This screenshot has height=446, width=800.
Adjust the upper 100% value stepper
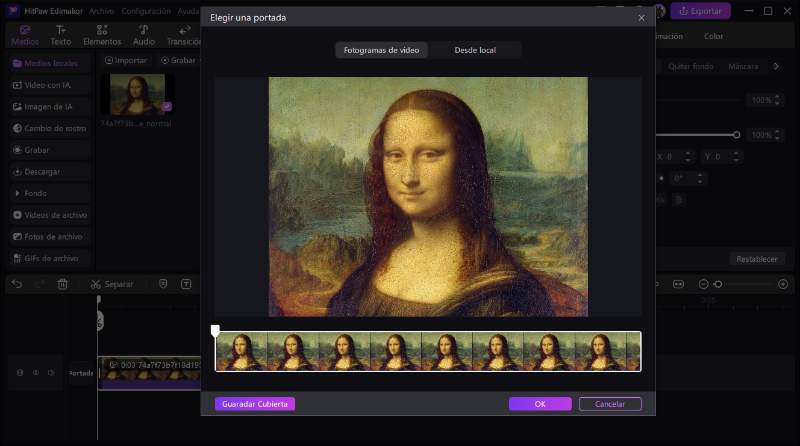click(x=777, y=100)
